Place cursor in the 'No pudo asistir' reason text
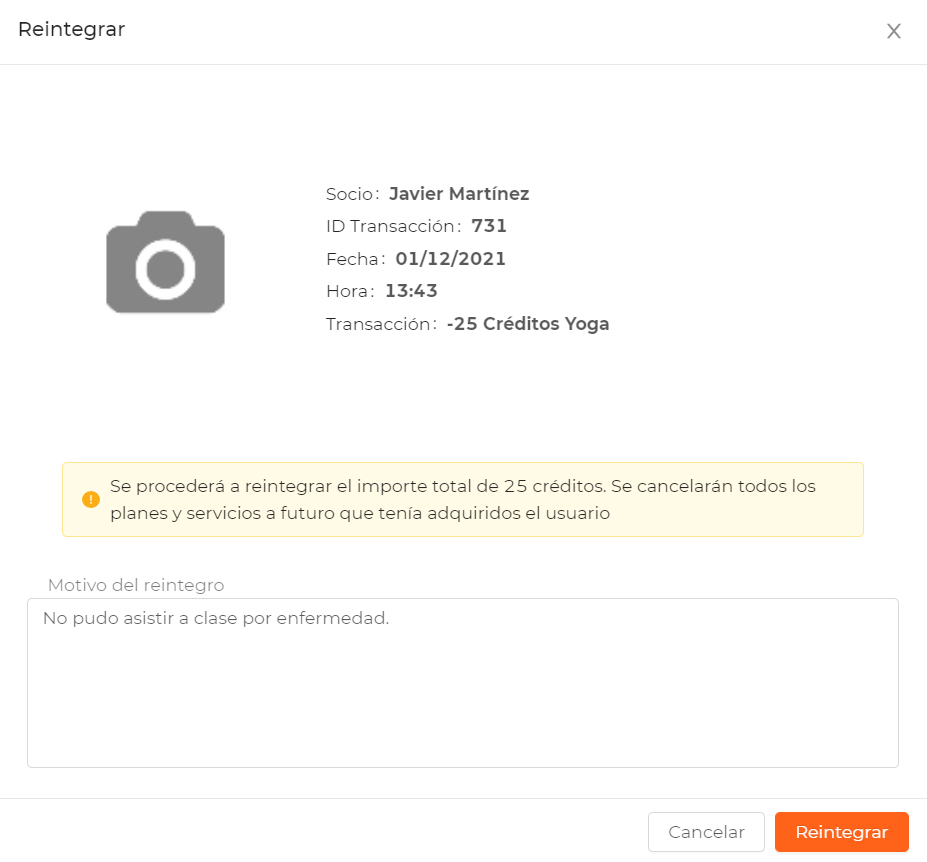The width and height of the screenshot is (927, 862). pyautogui.click(x=216, y=618)
